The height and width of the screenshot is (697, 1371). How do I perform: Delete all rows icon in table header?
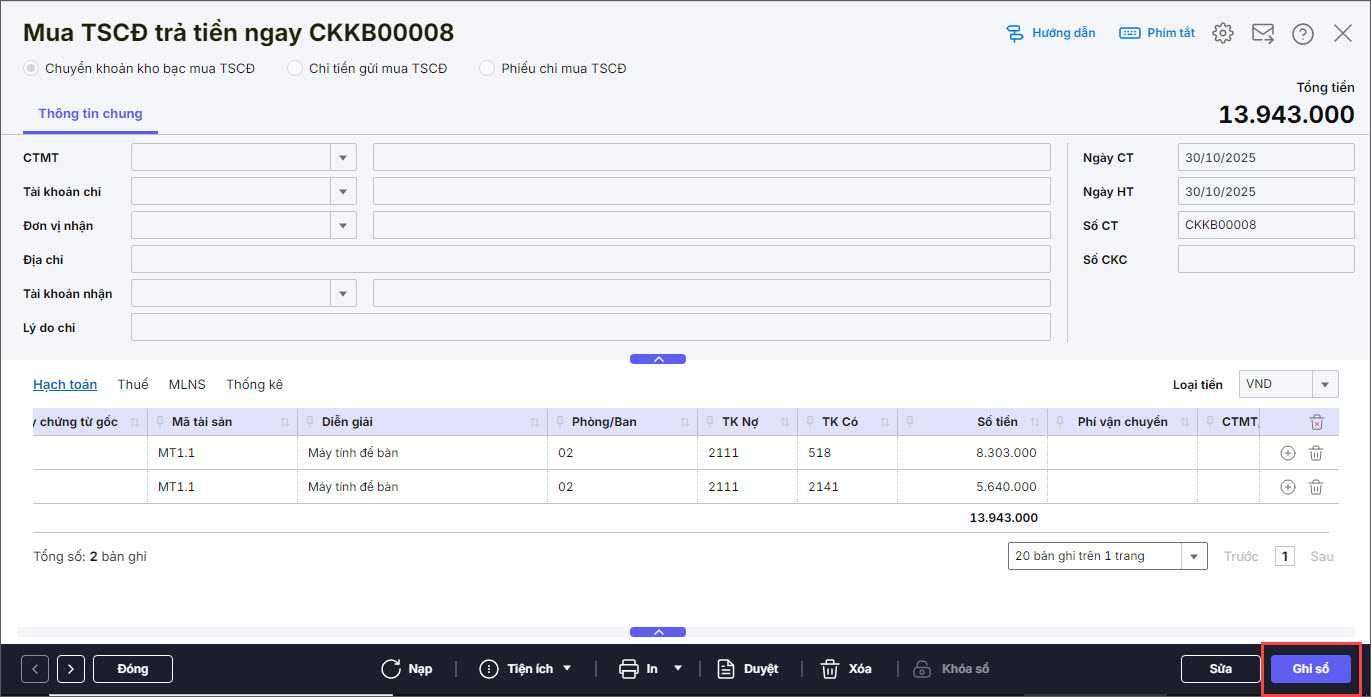point(1317,422)
